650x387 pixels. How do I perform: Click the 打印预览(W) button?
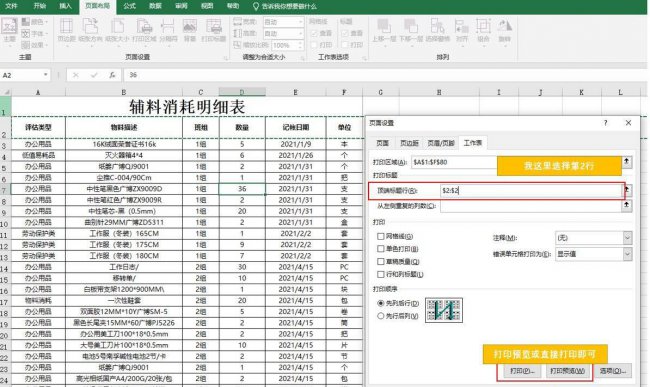click(x=567, y=371)
